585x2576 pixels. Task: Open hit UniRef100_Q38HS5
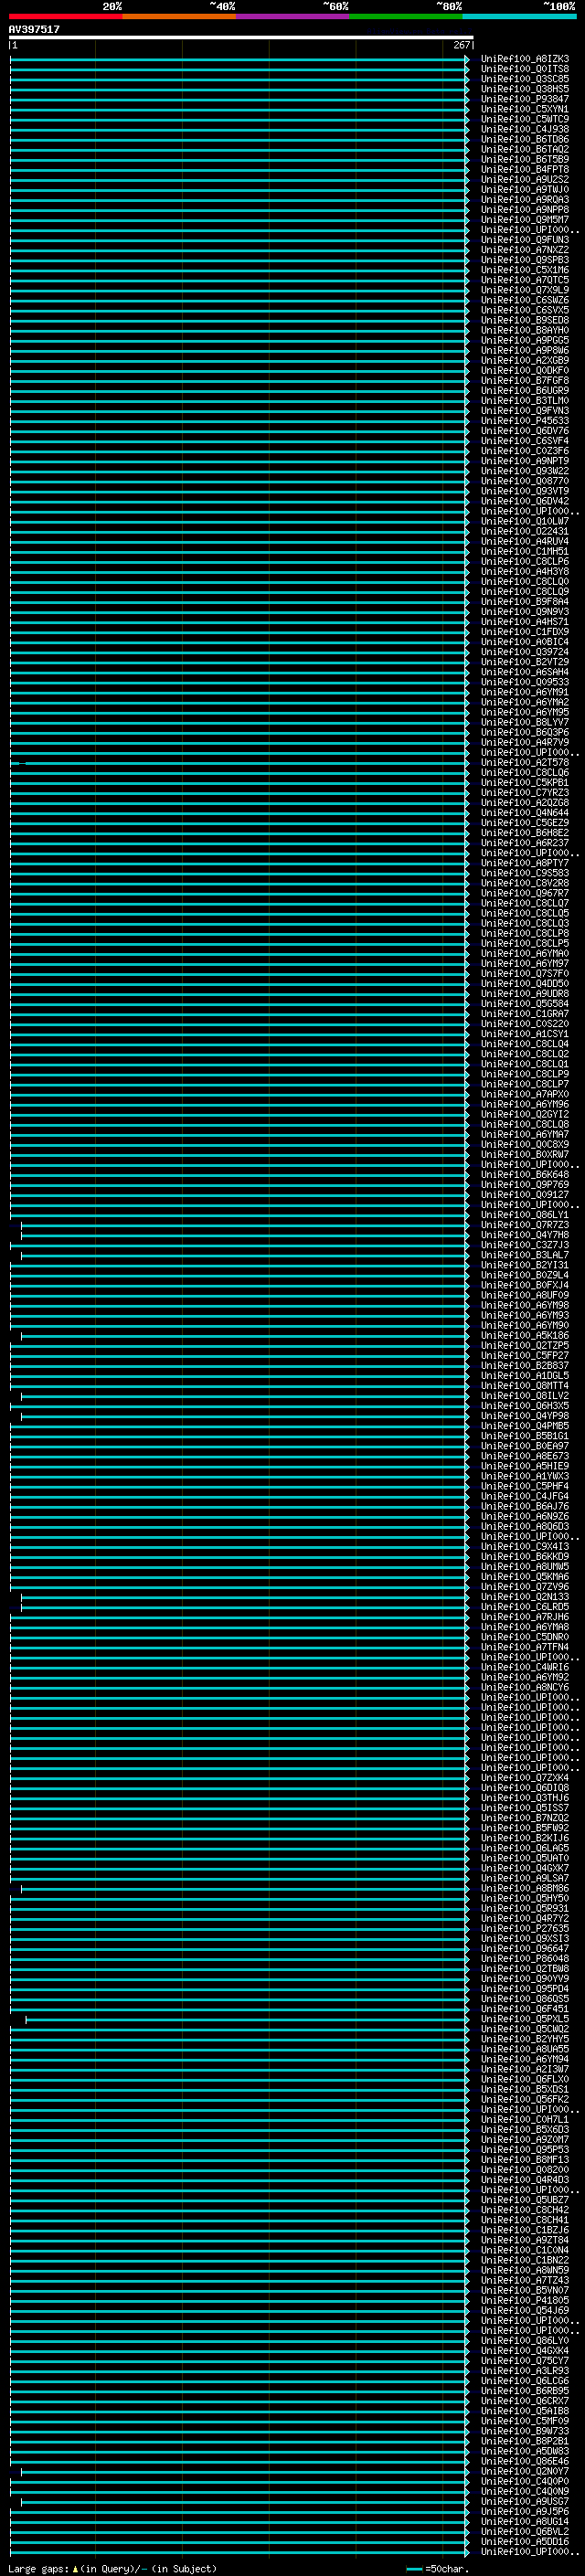point(525,89)
